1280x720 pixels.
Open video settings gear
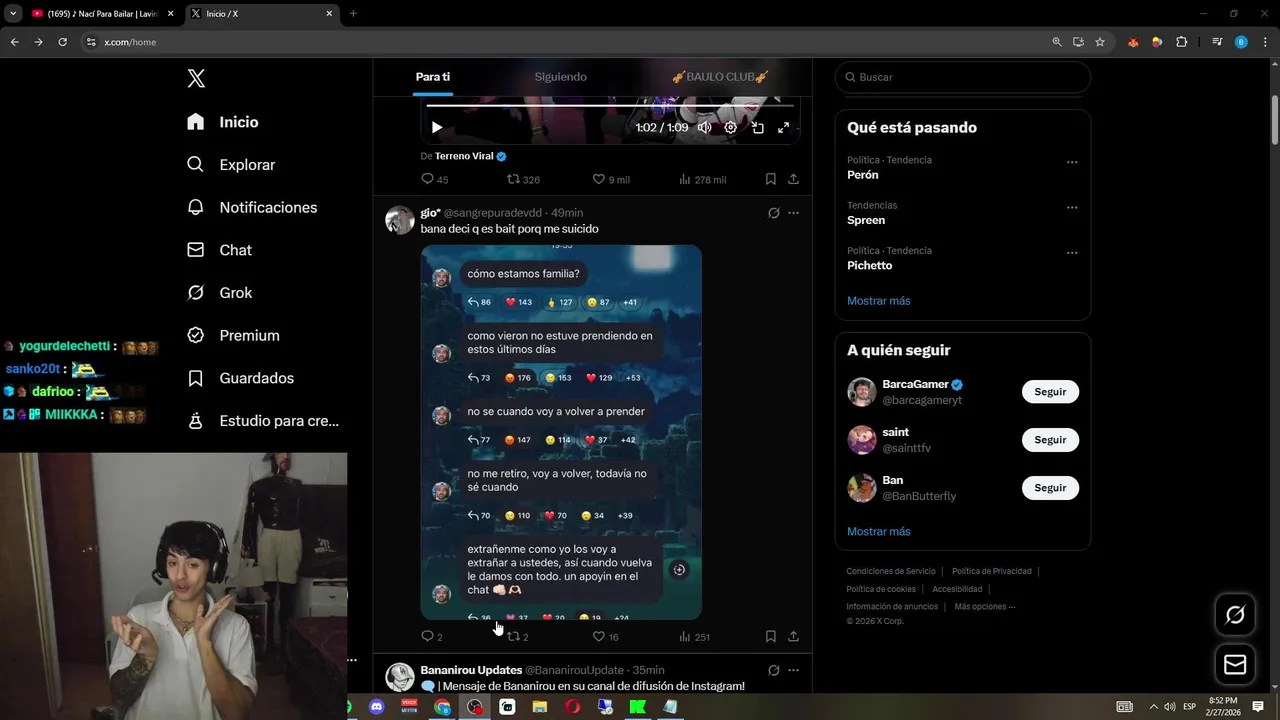pos(731,127)
